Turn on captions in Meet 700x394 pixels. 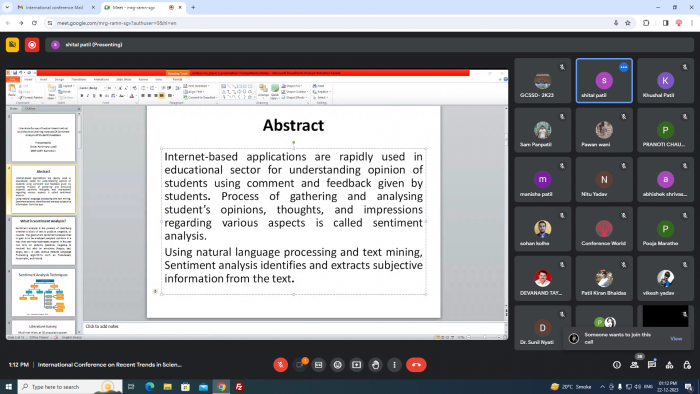pos(318,365)
